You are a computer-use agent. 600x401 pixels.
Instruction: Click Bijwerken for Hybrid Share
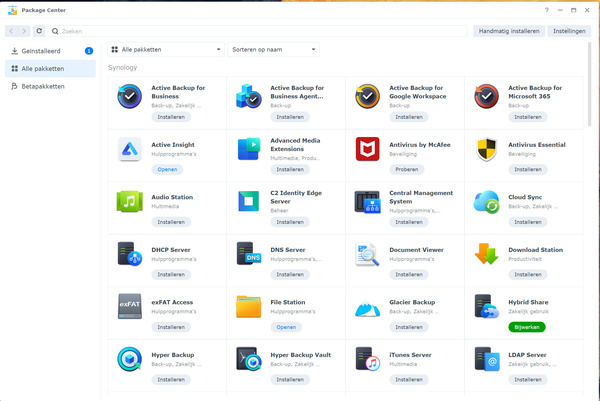click(527, 327)
